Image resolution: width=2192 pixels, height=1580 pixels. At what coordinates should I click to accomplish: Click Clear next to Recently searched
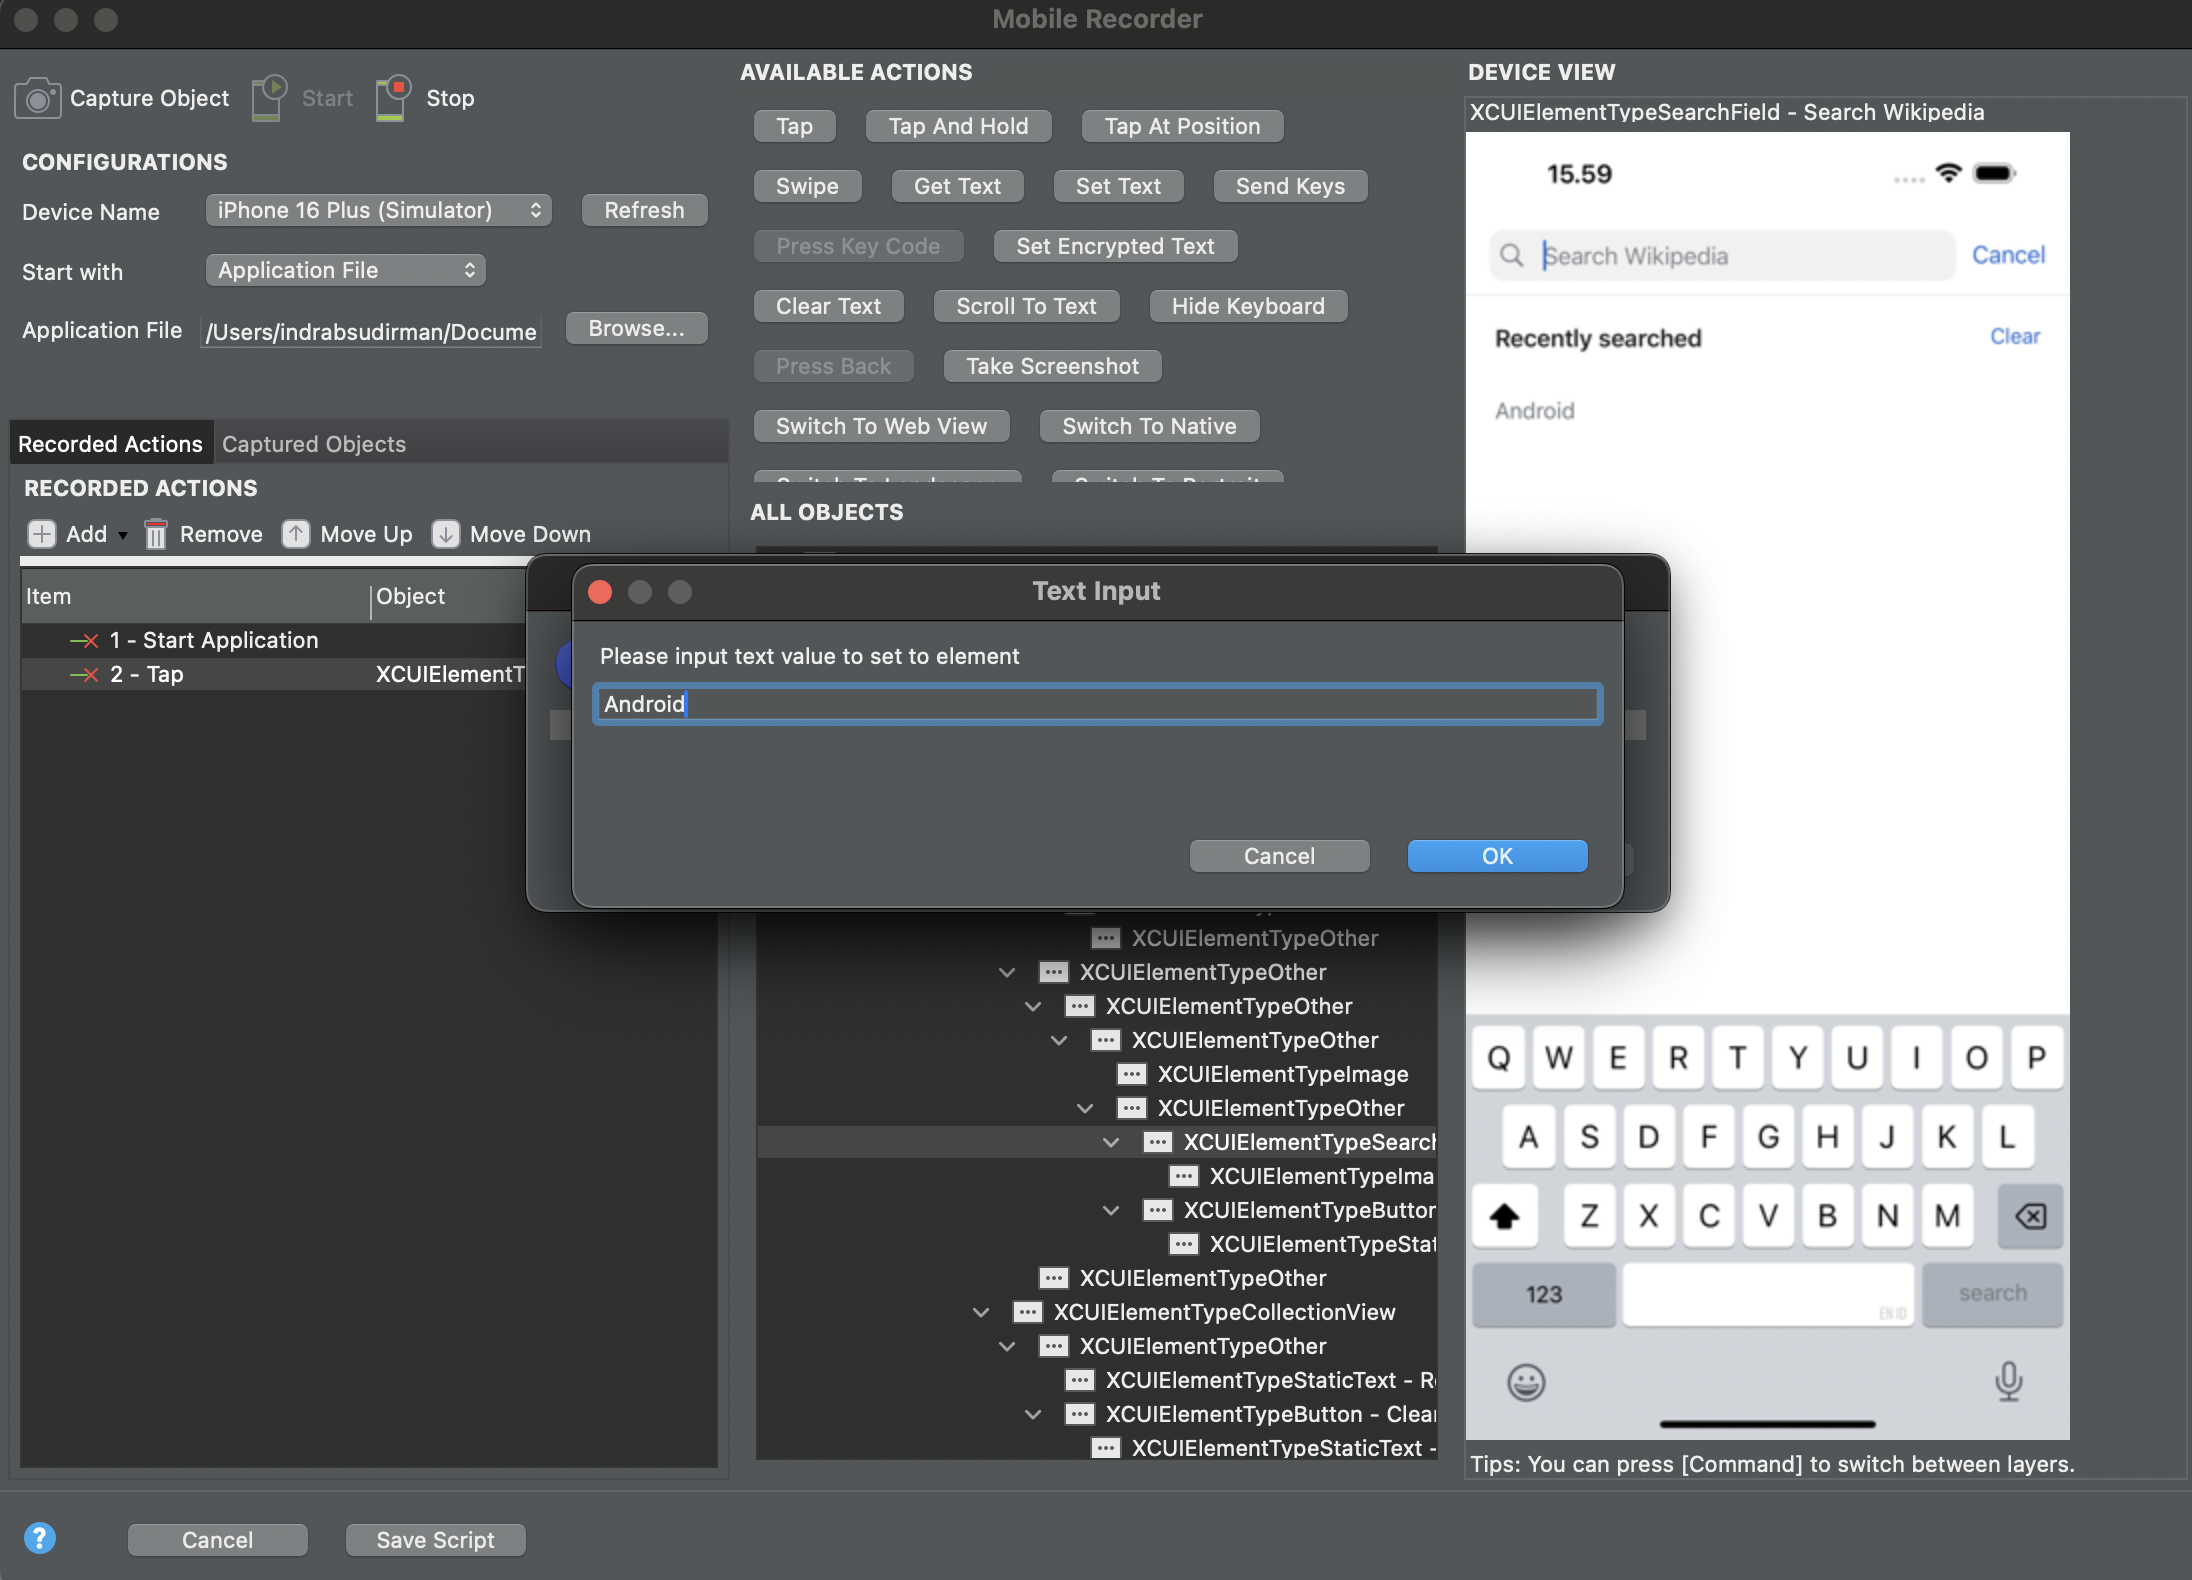(2014, 336)
